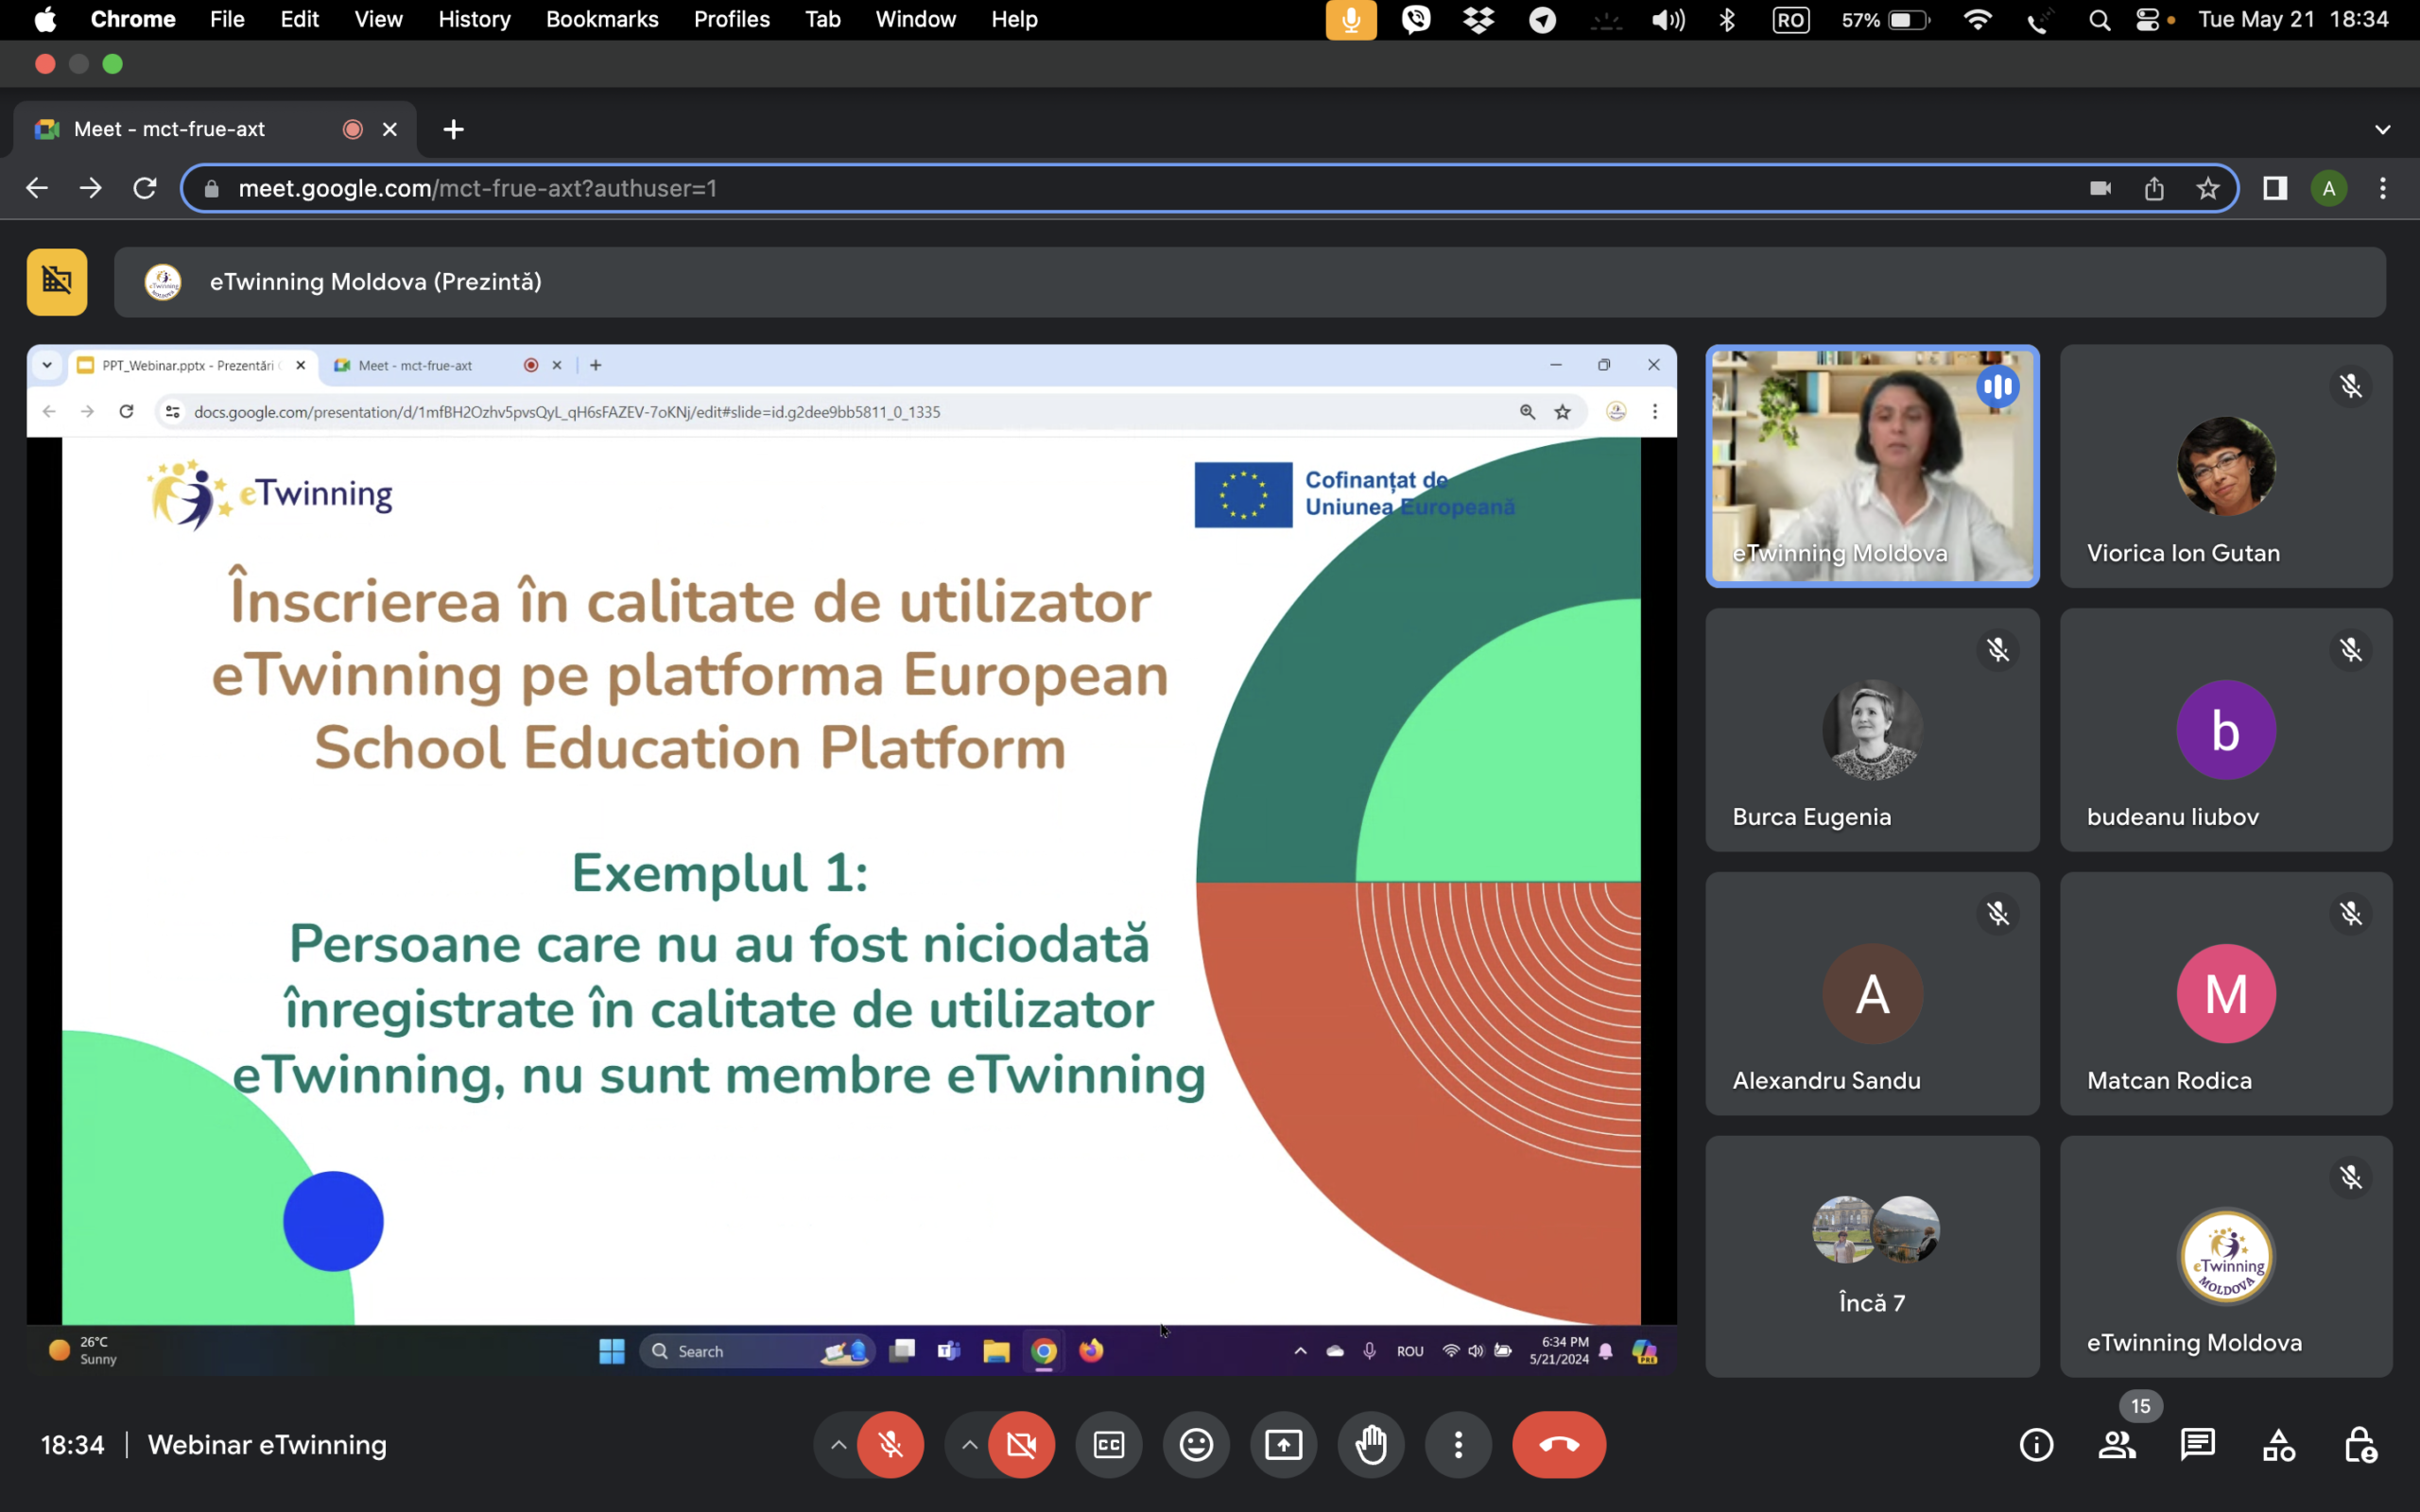
Task: Raise your hand in the meeting
Action: click(x=1371, y=1445)
